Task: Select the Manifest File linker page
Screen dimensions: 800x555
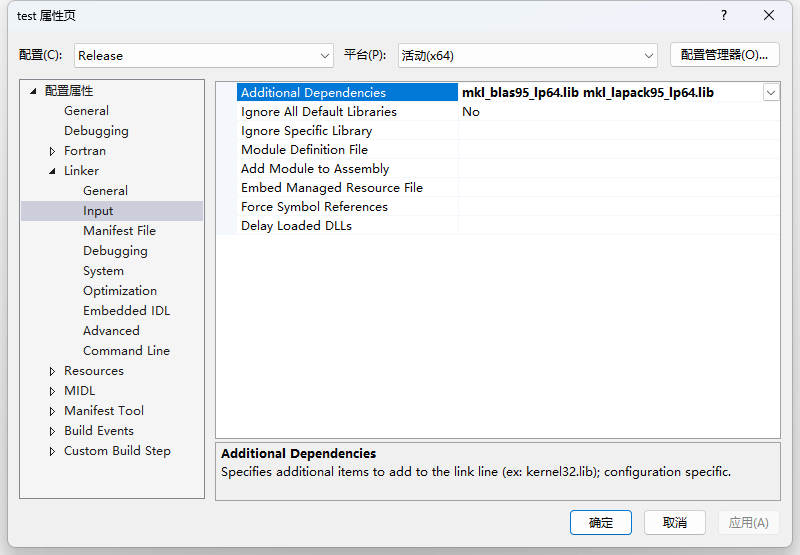Action: coord(119,231)
